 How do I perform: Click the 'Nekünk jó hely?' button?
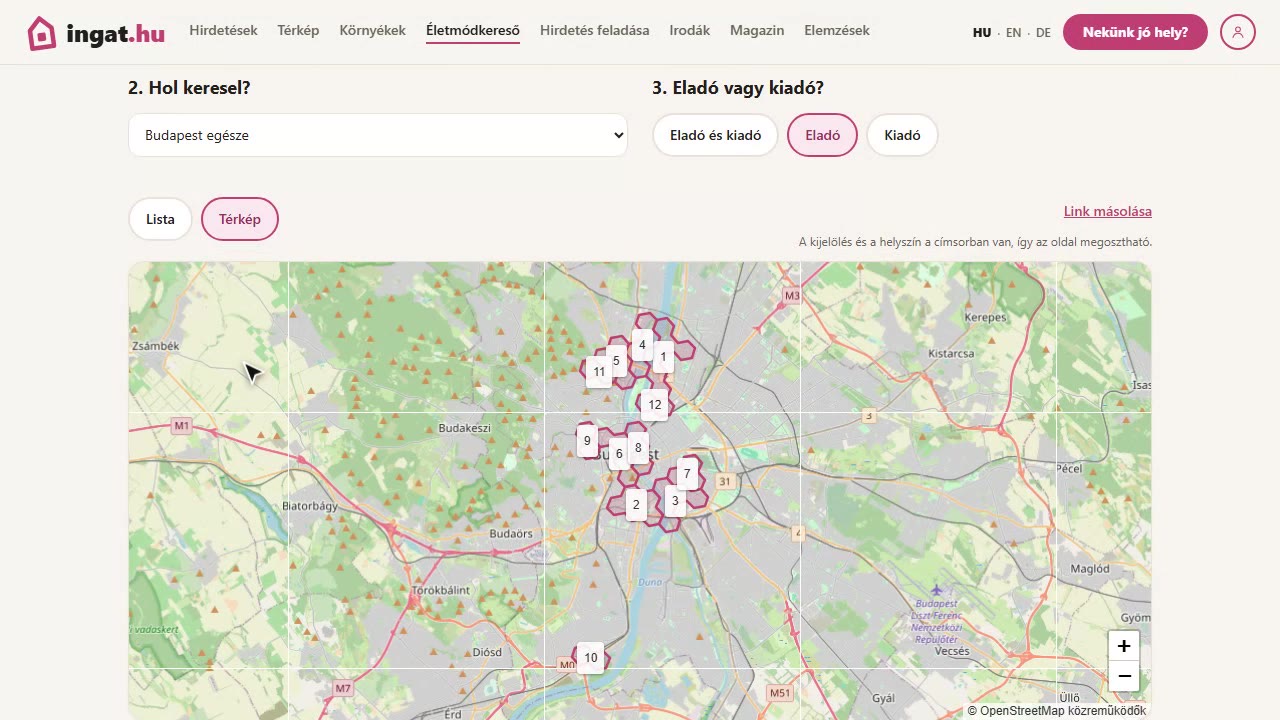pyautogui.click(x=1135, y=32)
